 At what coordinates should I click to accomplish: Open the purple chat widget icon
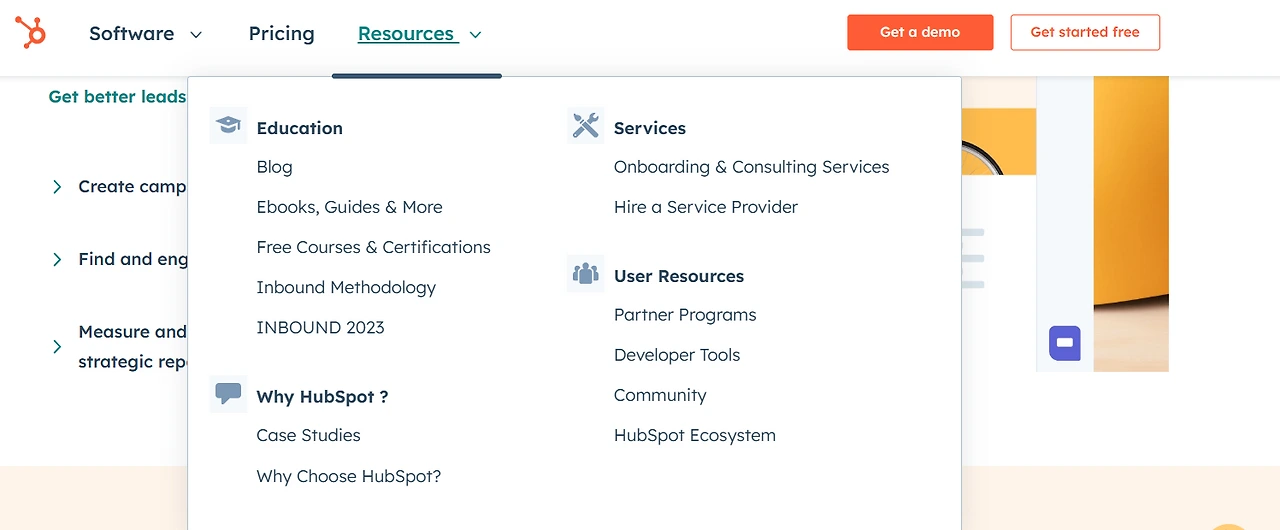pyautogui.click(x=1065, y=343)
